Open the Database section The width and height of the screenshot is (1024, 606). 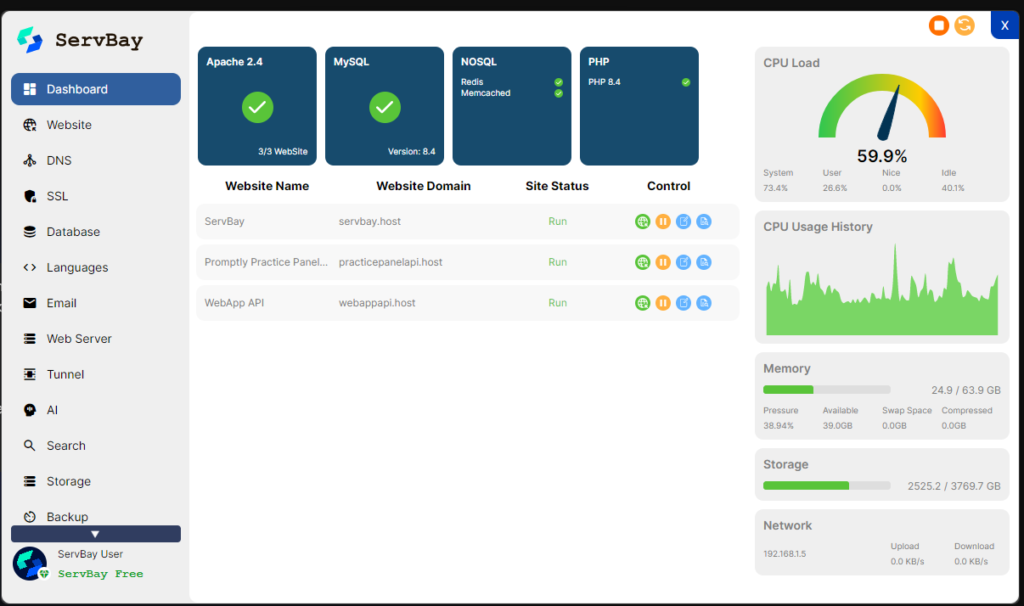96,232
